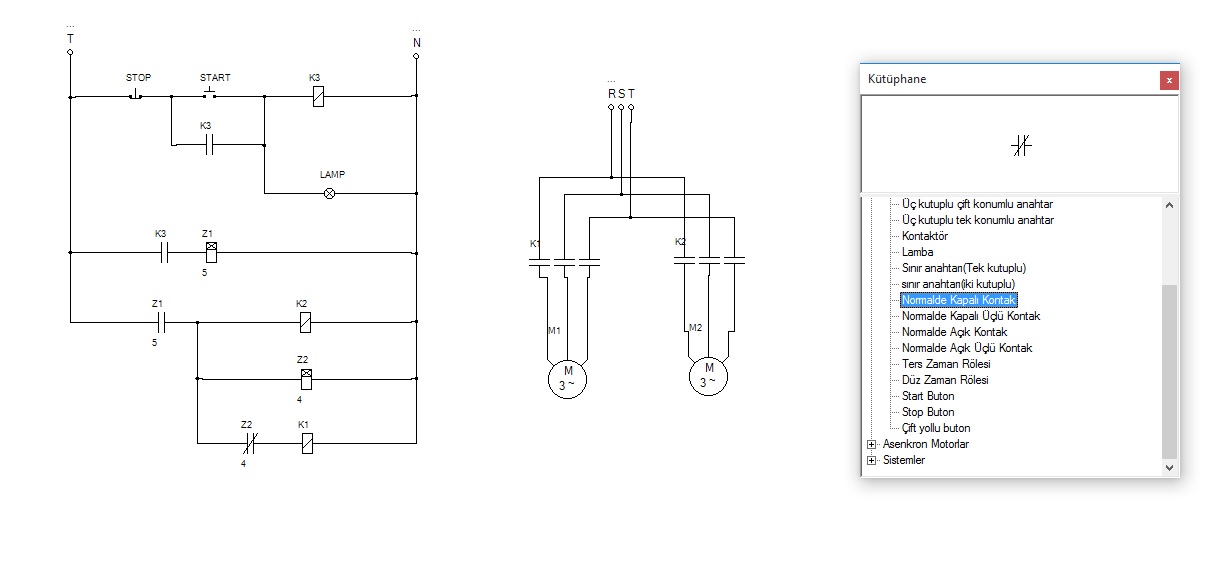
Task: Select Normalde Açık Üçlü Kontak item
Action: (x=967, y=348)
